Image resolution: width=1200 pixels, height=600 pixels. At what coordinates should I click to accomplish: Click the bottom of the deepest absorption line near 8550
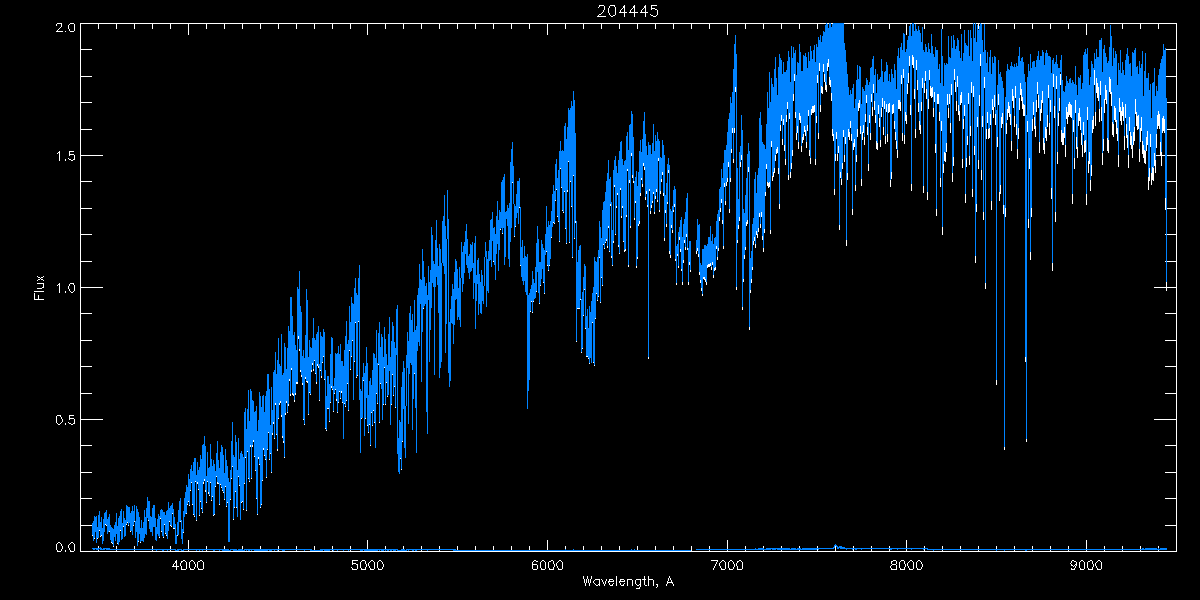(x=1004, y=448)
